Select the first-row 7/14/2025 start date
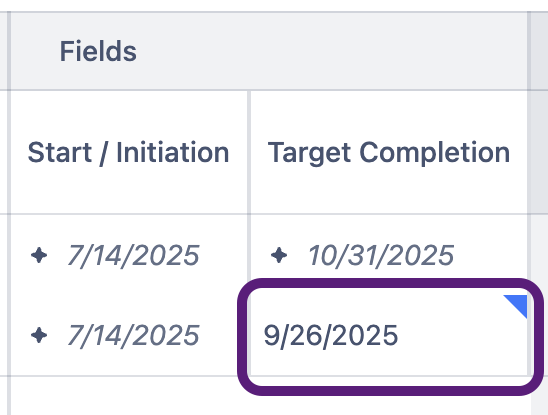Image resolution: width=548 pixels, height=415 pixels. tap(133, 255)
